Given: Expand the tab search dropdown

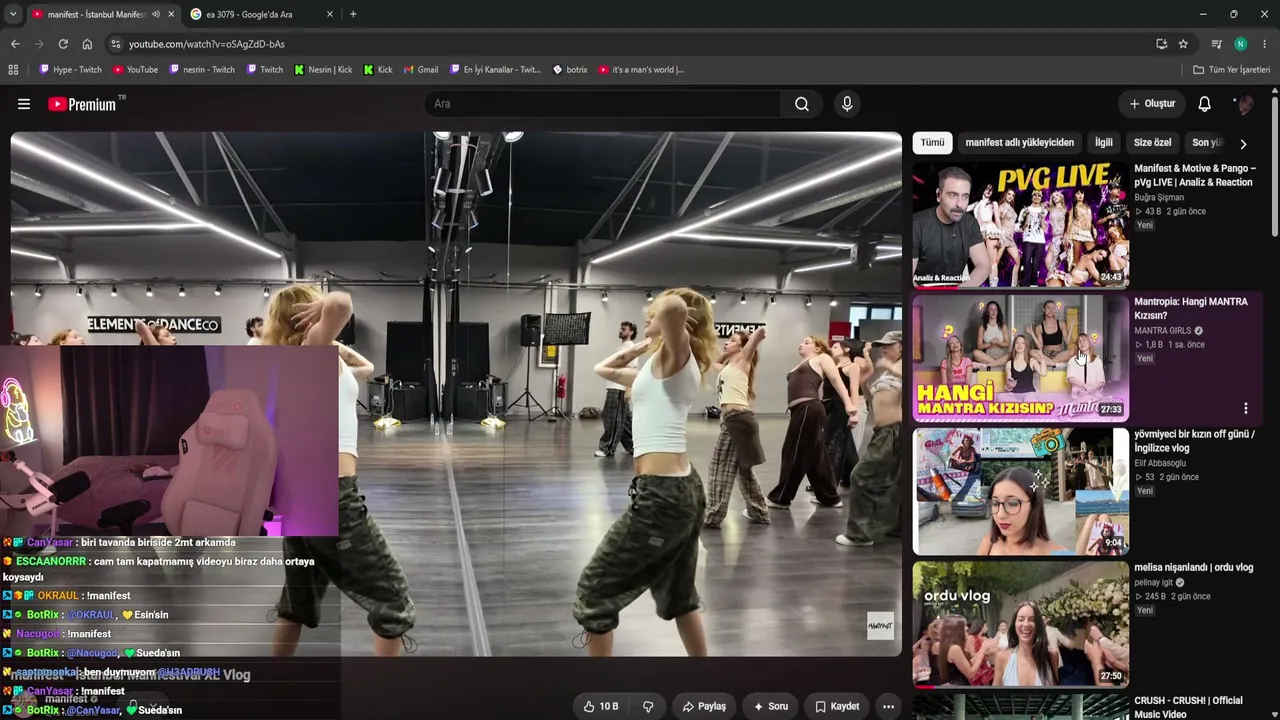Looking at the screenshot, I should (14, 14).
